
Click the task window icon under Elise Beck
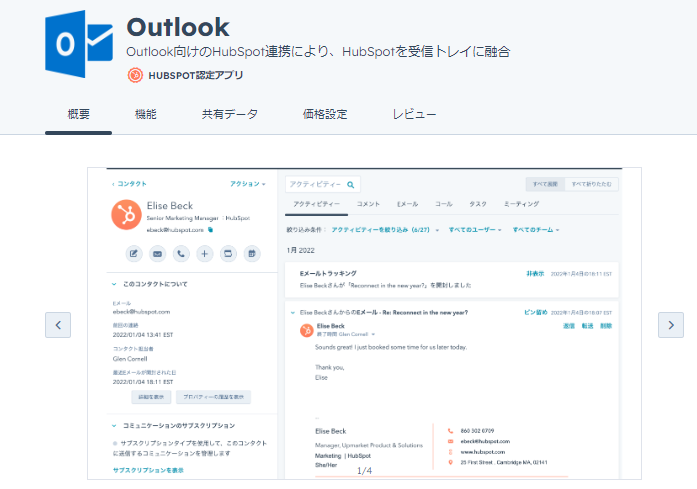click(x=228, y=254)
